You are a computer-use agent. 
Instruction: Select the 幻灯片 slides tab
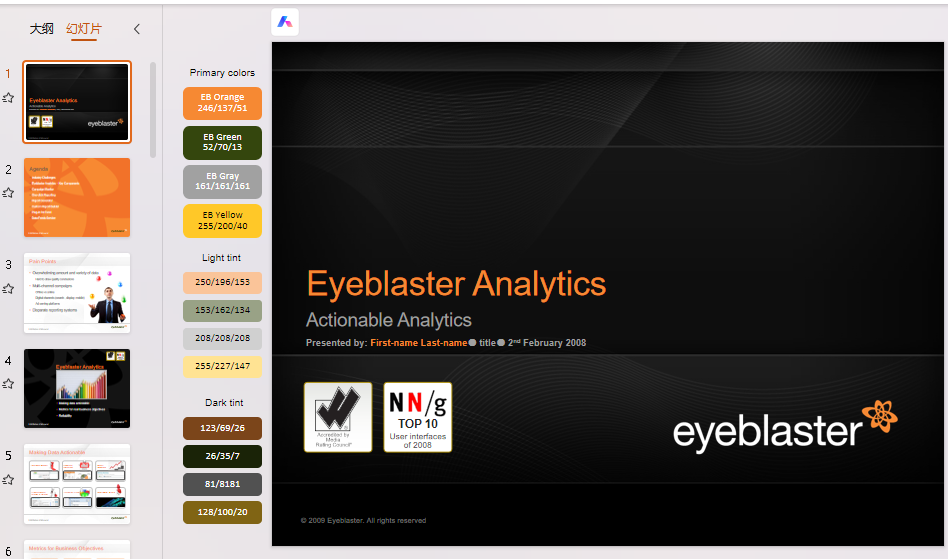pyautogui.click(x=84, y=28)
